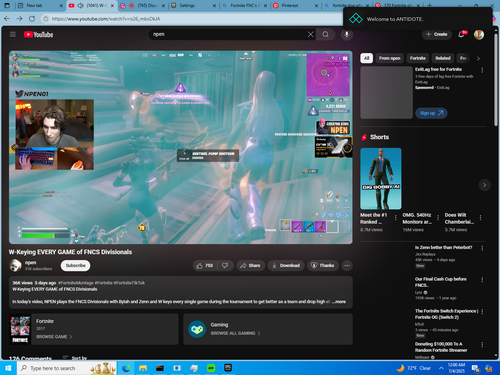Open the comments Sort by dropdown

coord(75,358)
